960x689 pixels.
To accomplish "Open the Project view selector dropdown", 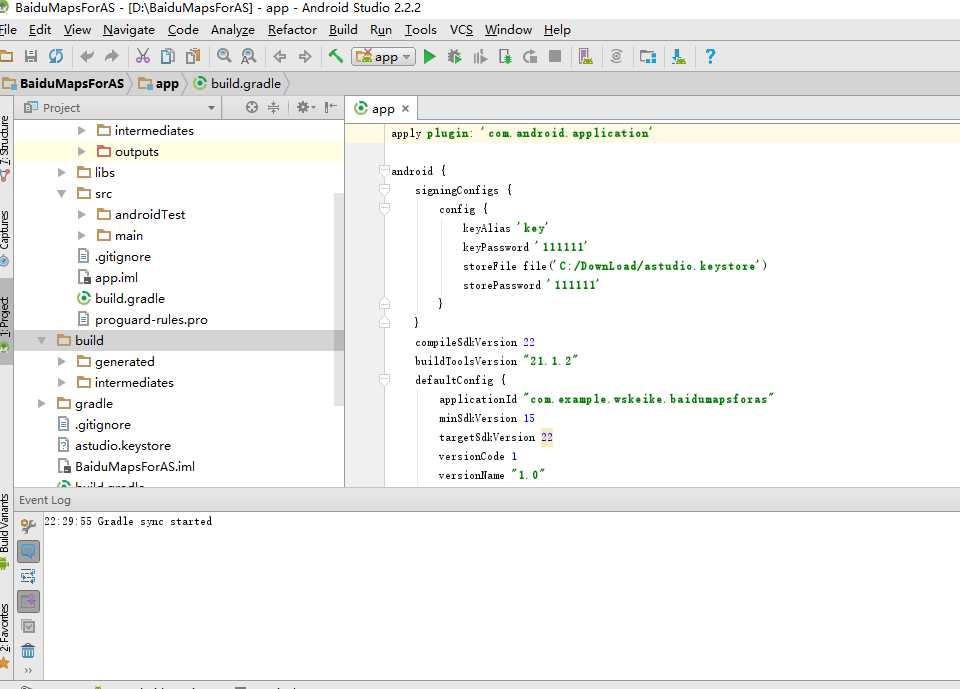I will coord(119,107).
